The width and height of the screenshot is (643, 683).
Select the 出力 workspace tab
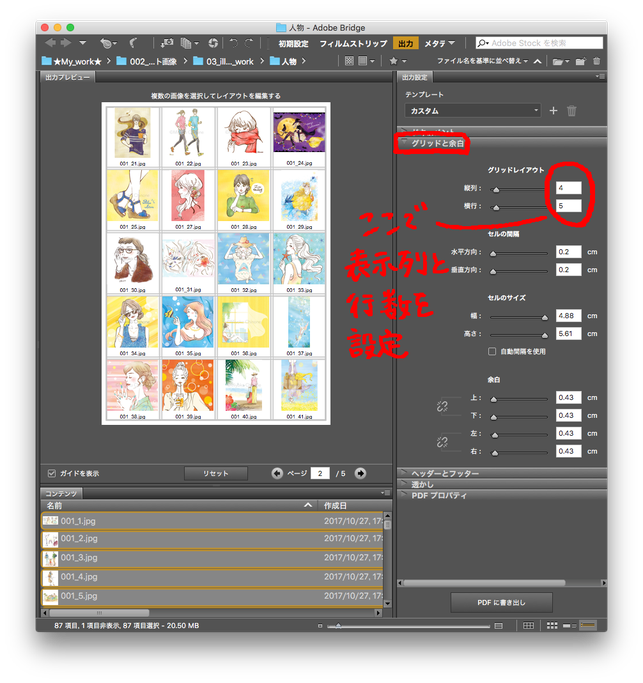pos(406,44)
